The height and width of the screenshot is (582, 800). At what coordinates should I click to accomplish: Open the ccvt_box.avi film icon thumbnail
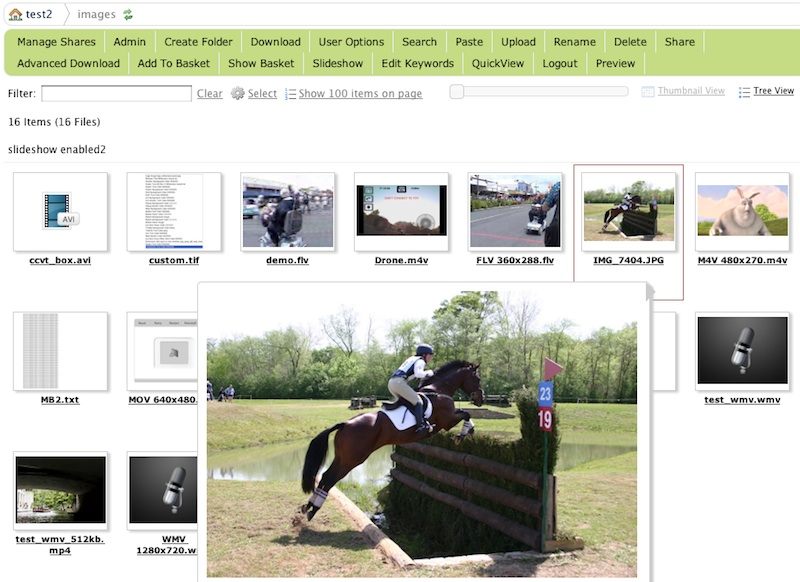click(x=60, y=211)
